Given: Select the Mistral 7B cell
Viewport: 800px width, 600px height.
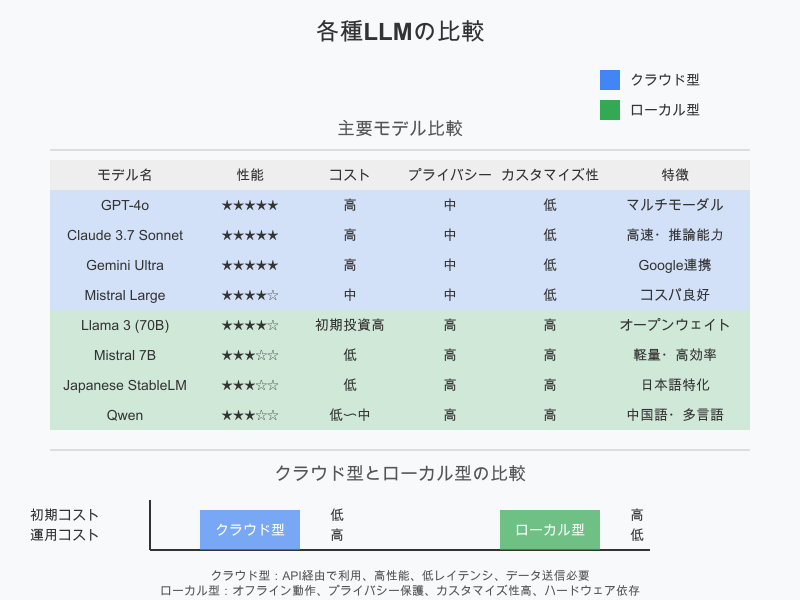Looking at the screenshot, I should [125, 355].
